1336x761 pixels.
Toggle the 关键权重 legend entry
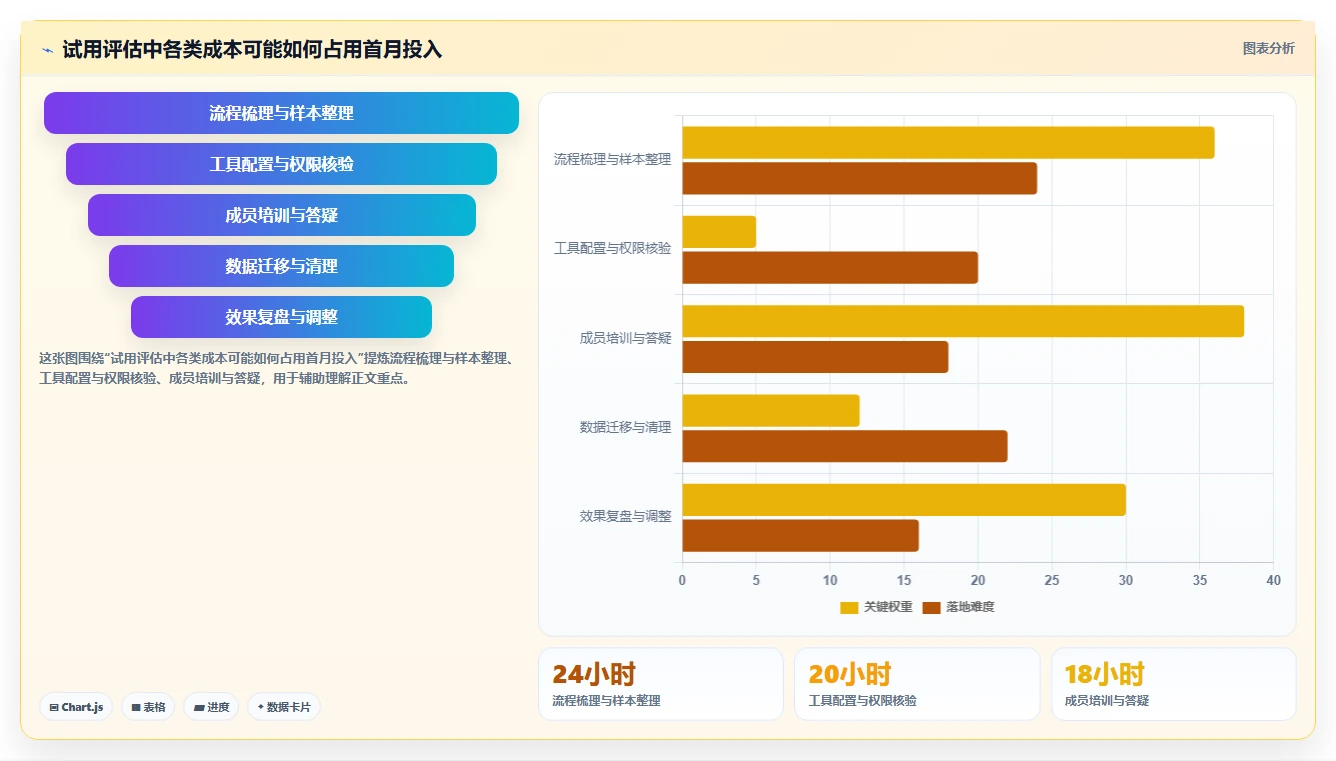[x=876, y=607]
